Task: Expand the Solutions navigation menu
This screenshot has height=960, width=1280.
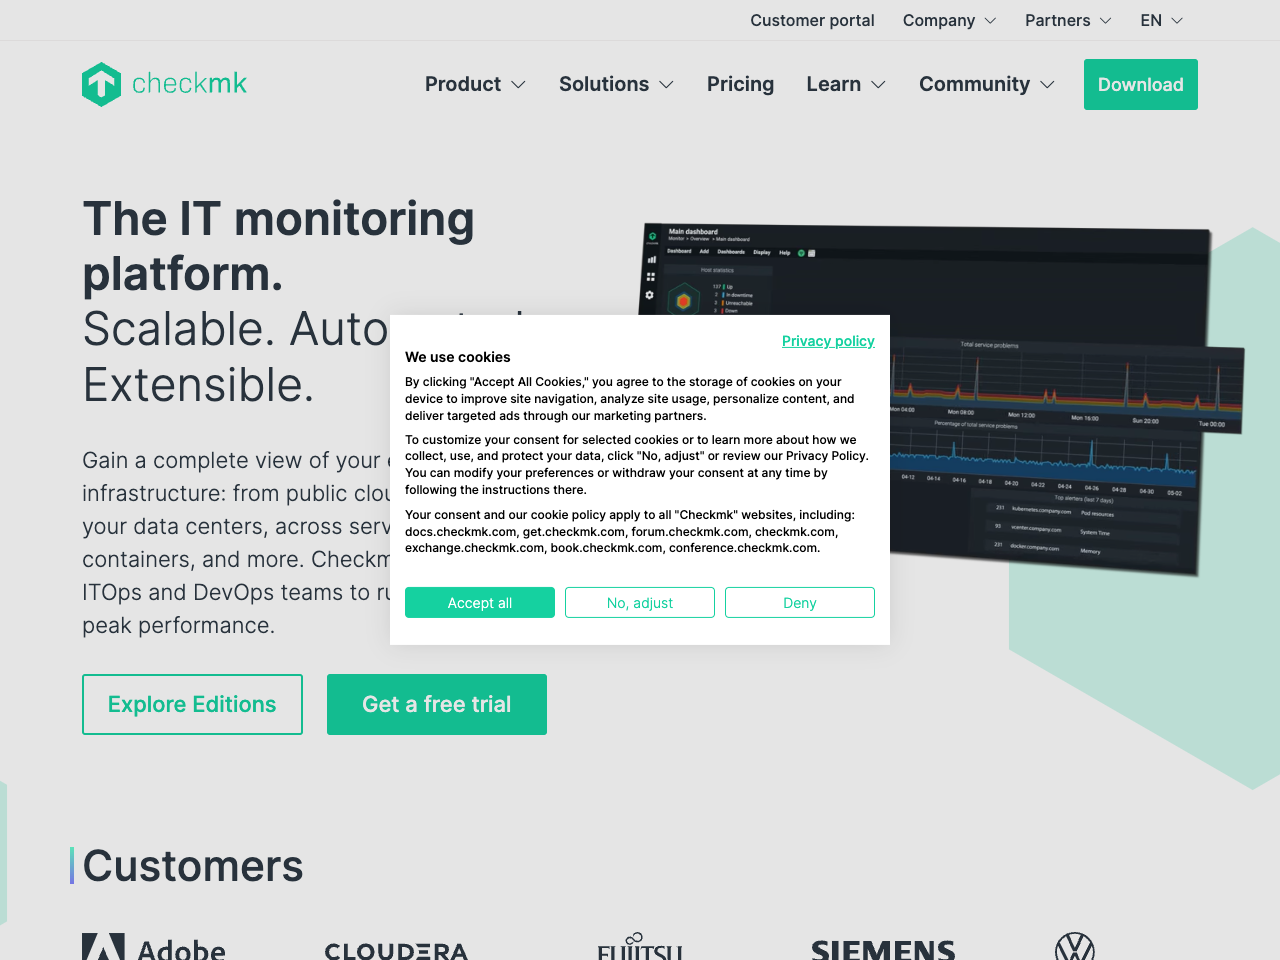Action: click(616, 84)
